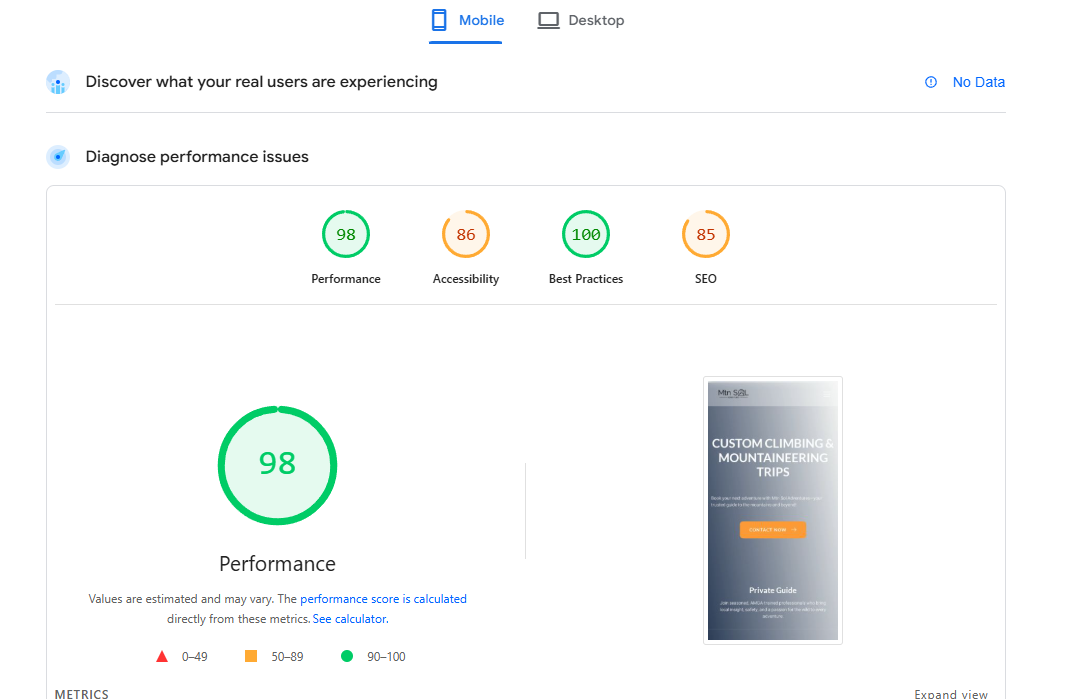This screenshot has width=1069, height=699.
Task: Click the mobile page screenshot thumbnail
Action: tap(772, 510)
